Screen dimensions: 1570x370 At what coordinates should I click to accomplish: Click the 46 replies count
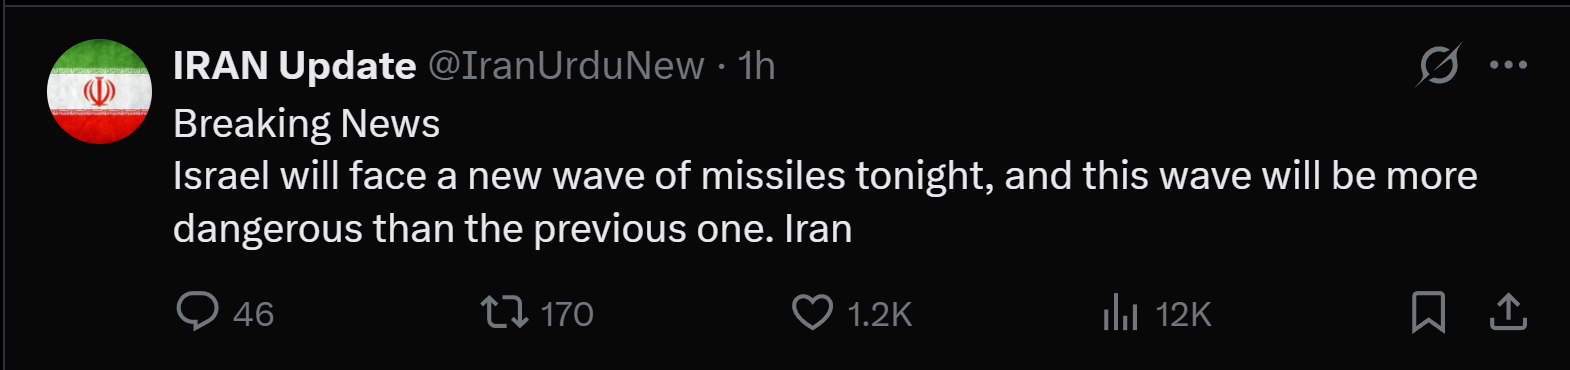click(x=253, y=314)
